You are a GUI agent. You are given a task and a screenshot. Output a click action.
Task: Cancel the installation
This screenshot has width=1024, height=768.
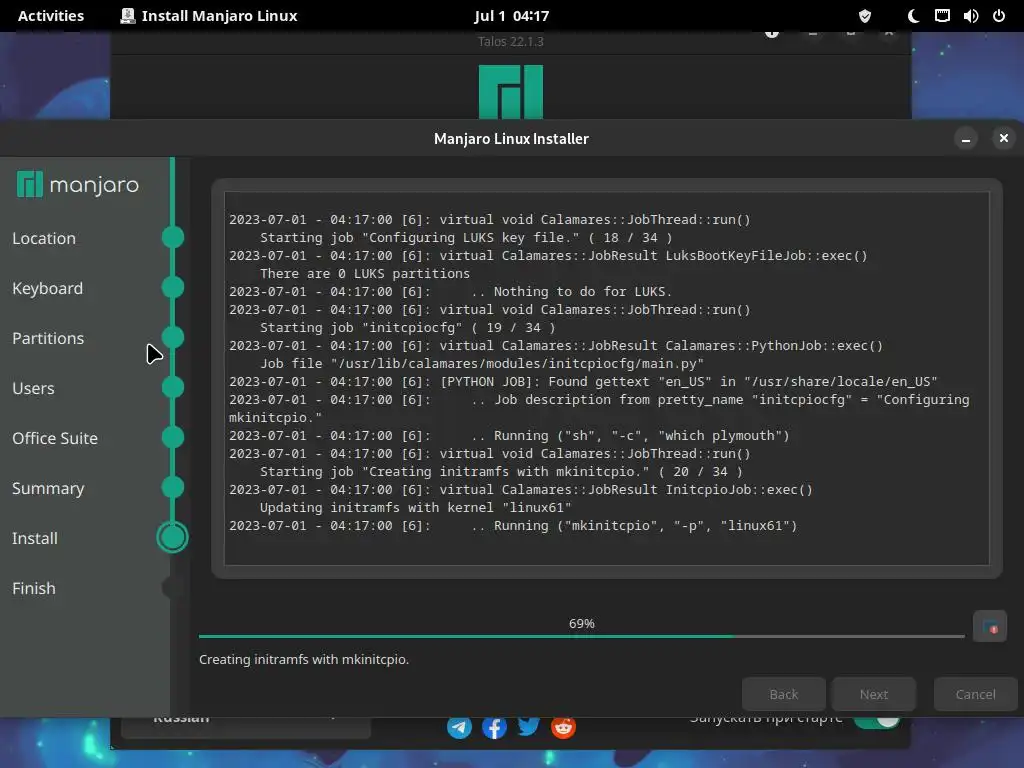tap(976, 694)
